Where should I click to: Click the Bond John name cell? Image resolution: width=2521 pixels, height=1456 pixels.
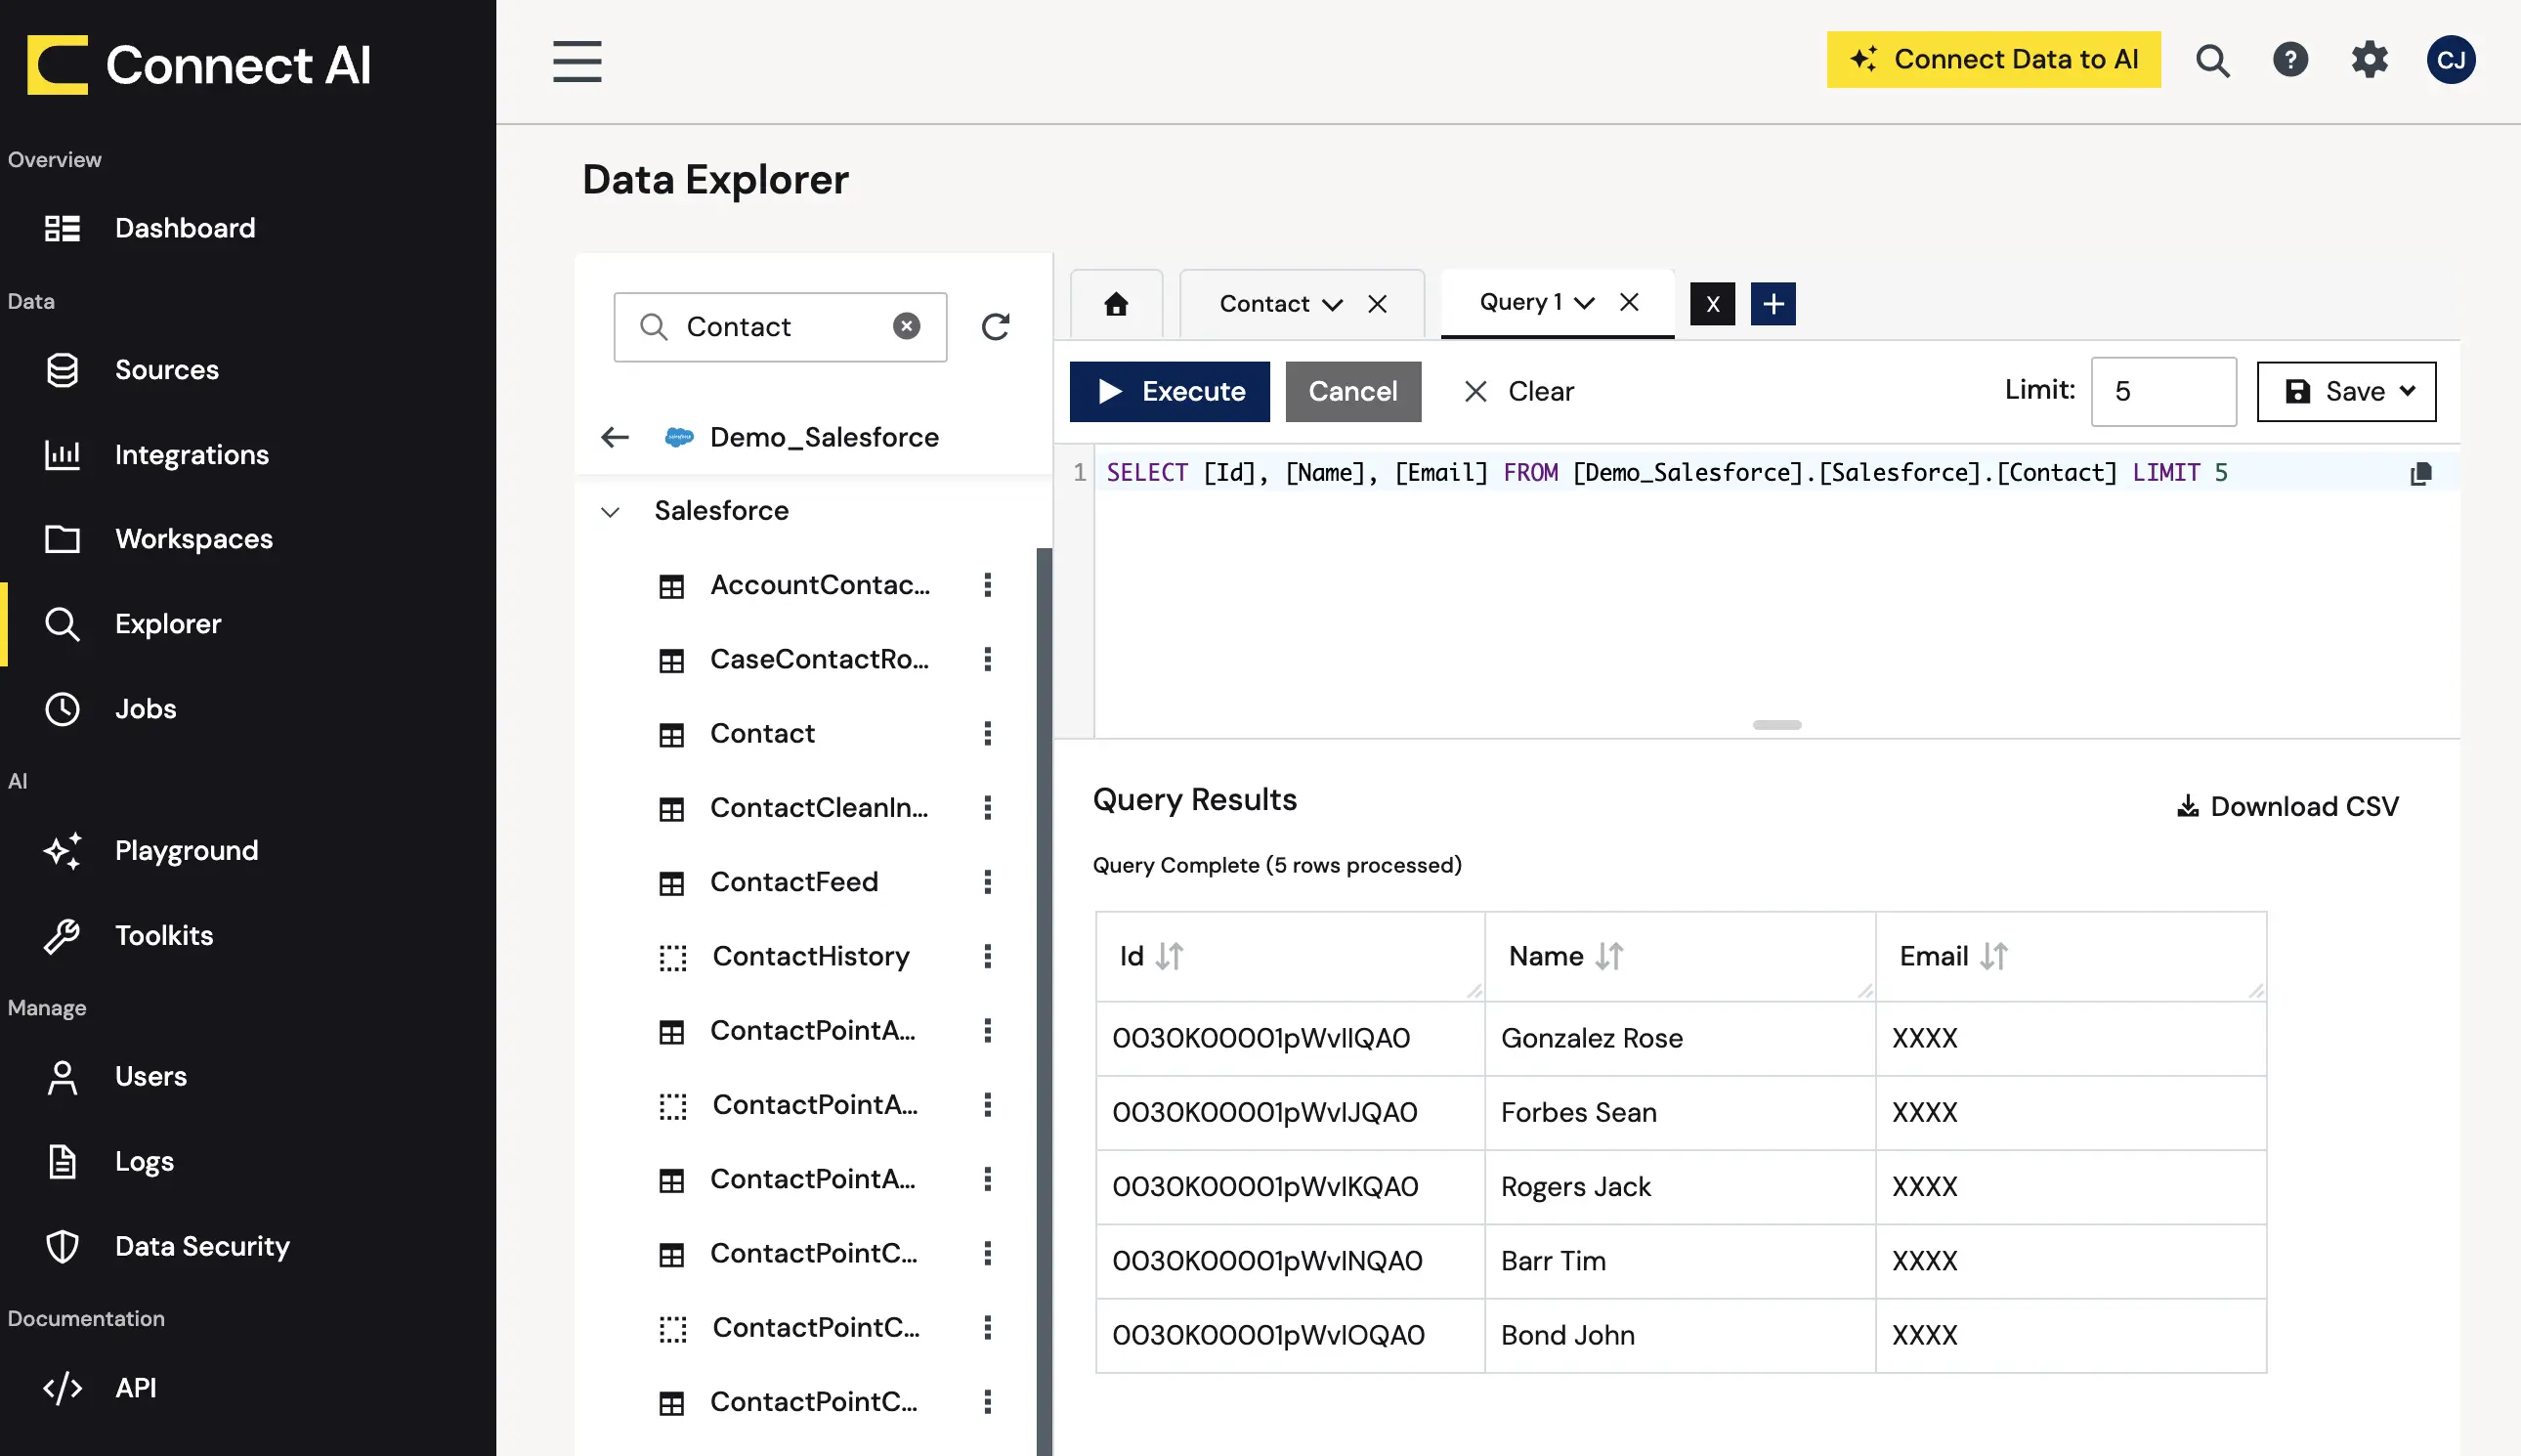tap(1680, 1335)
